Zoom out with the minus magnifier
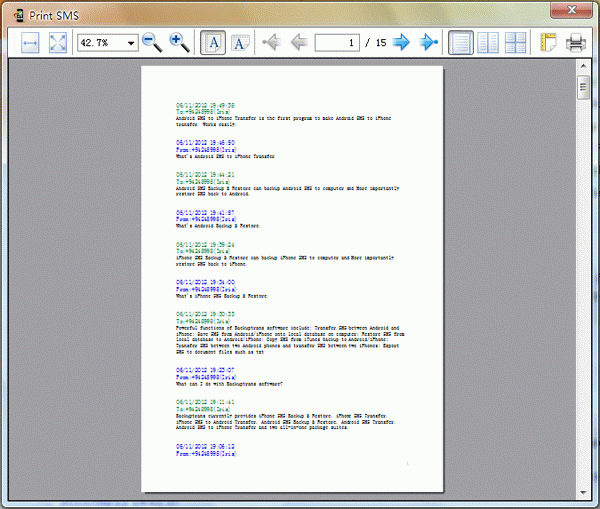Screen dimensions: 600x509 152,43
